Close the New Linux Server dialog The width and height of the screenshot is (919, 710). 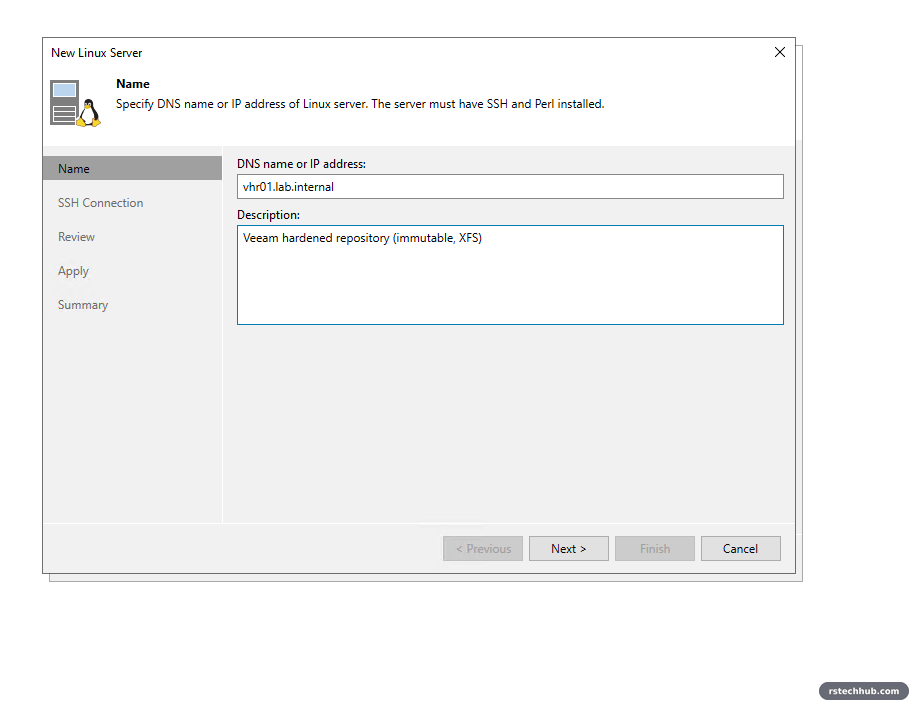pyautogui.click(x=780, y=52)
